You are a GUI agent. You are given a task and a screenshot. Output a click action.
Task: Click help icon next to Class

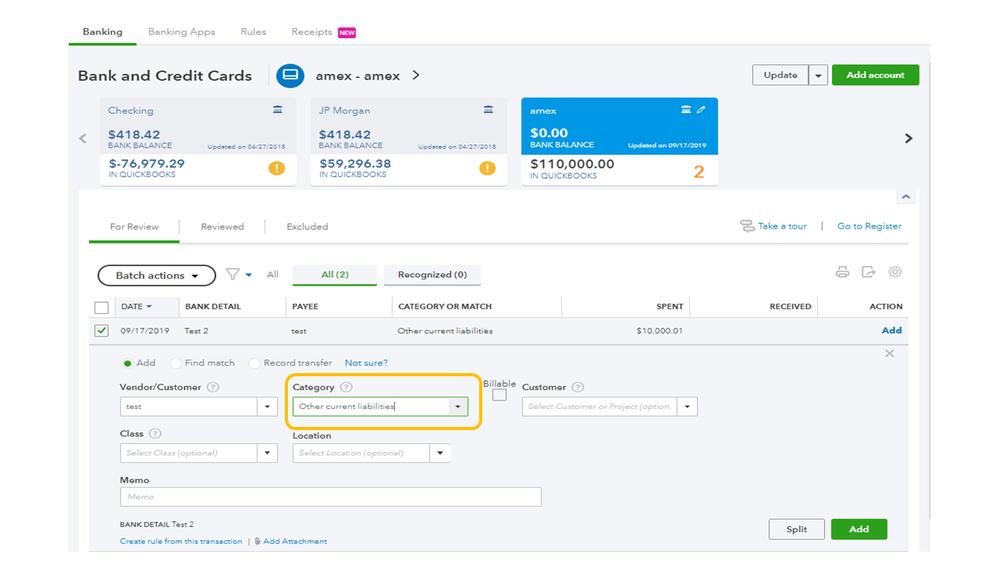coord(155,433)
